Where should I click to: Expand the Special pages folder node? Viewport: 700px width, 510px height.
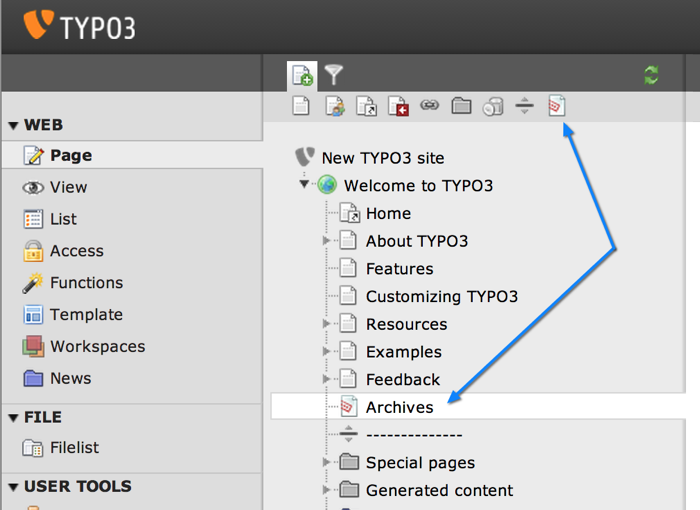coord(326,462)
